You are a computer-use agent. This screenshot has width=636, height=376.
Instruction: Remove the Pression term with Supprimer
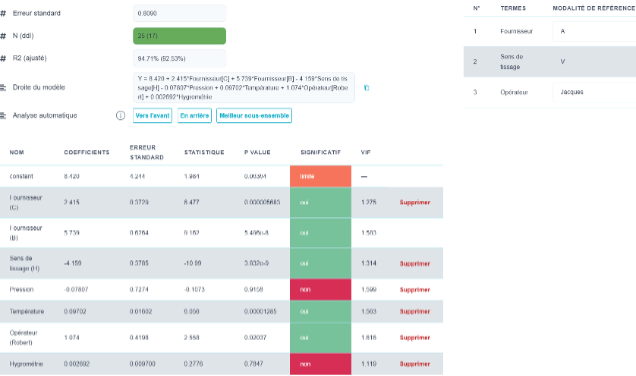tap(415, 290)
